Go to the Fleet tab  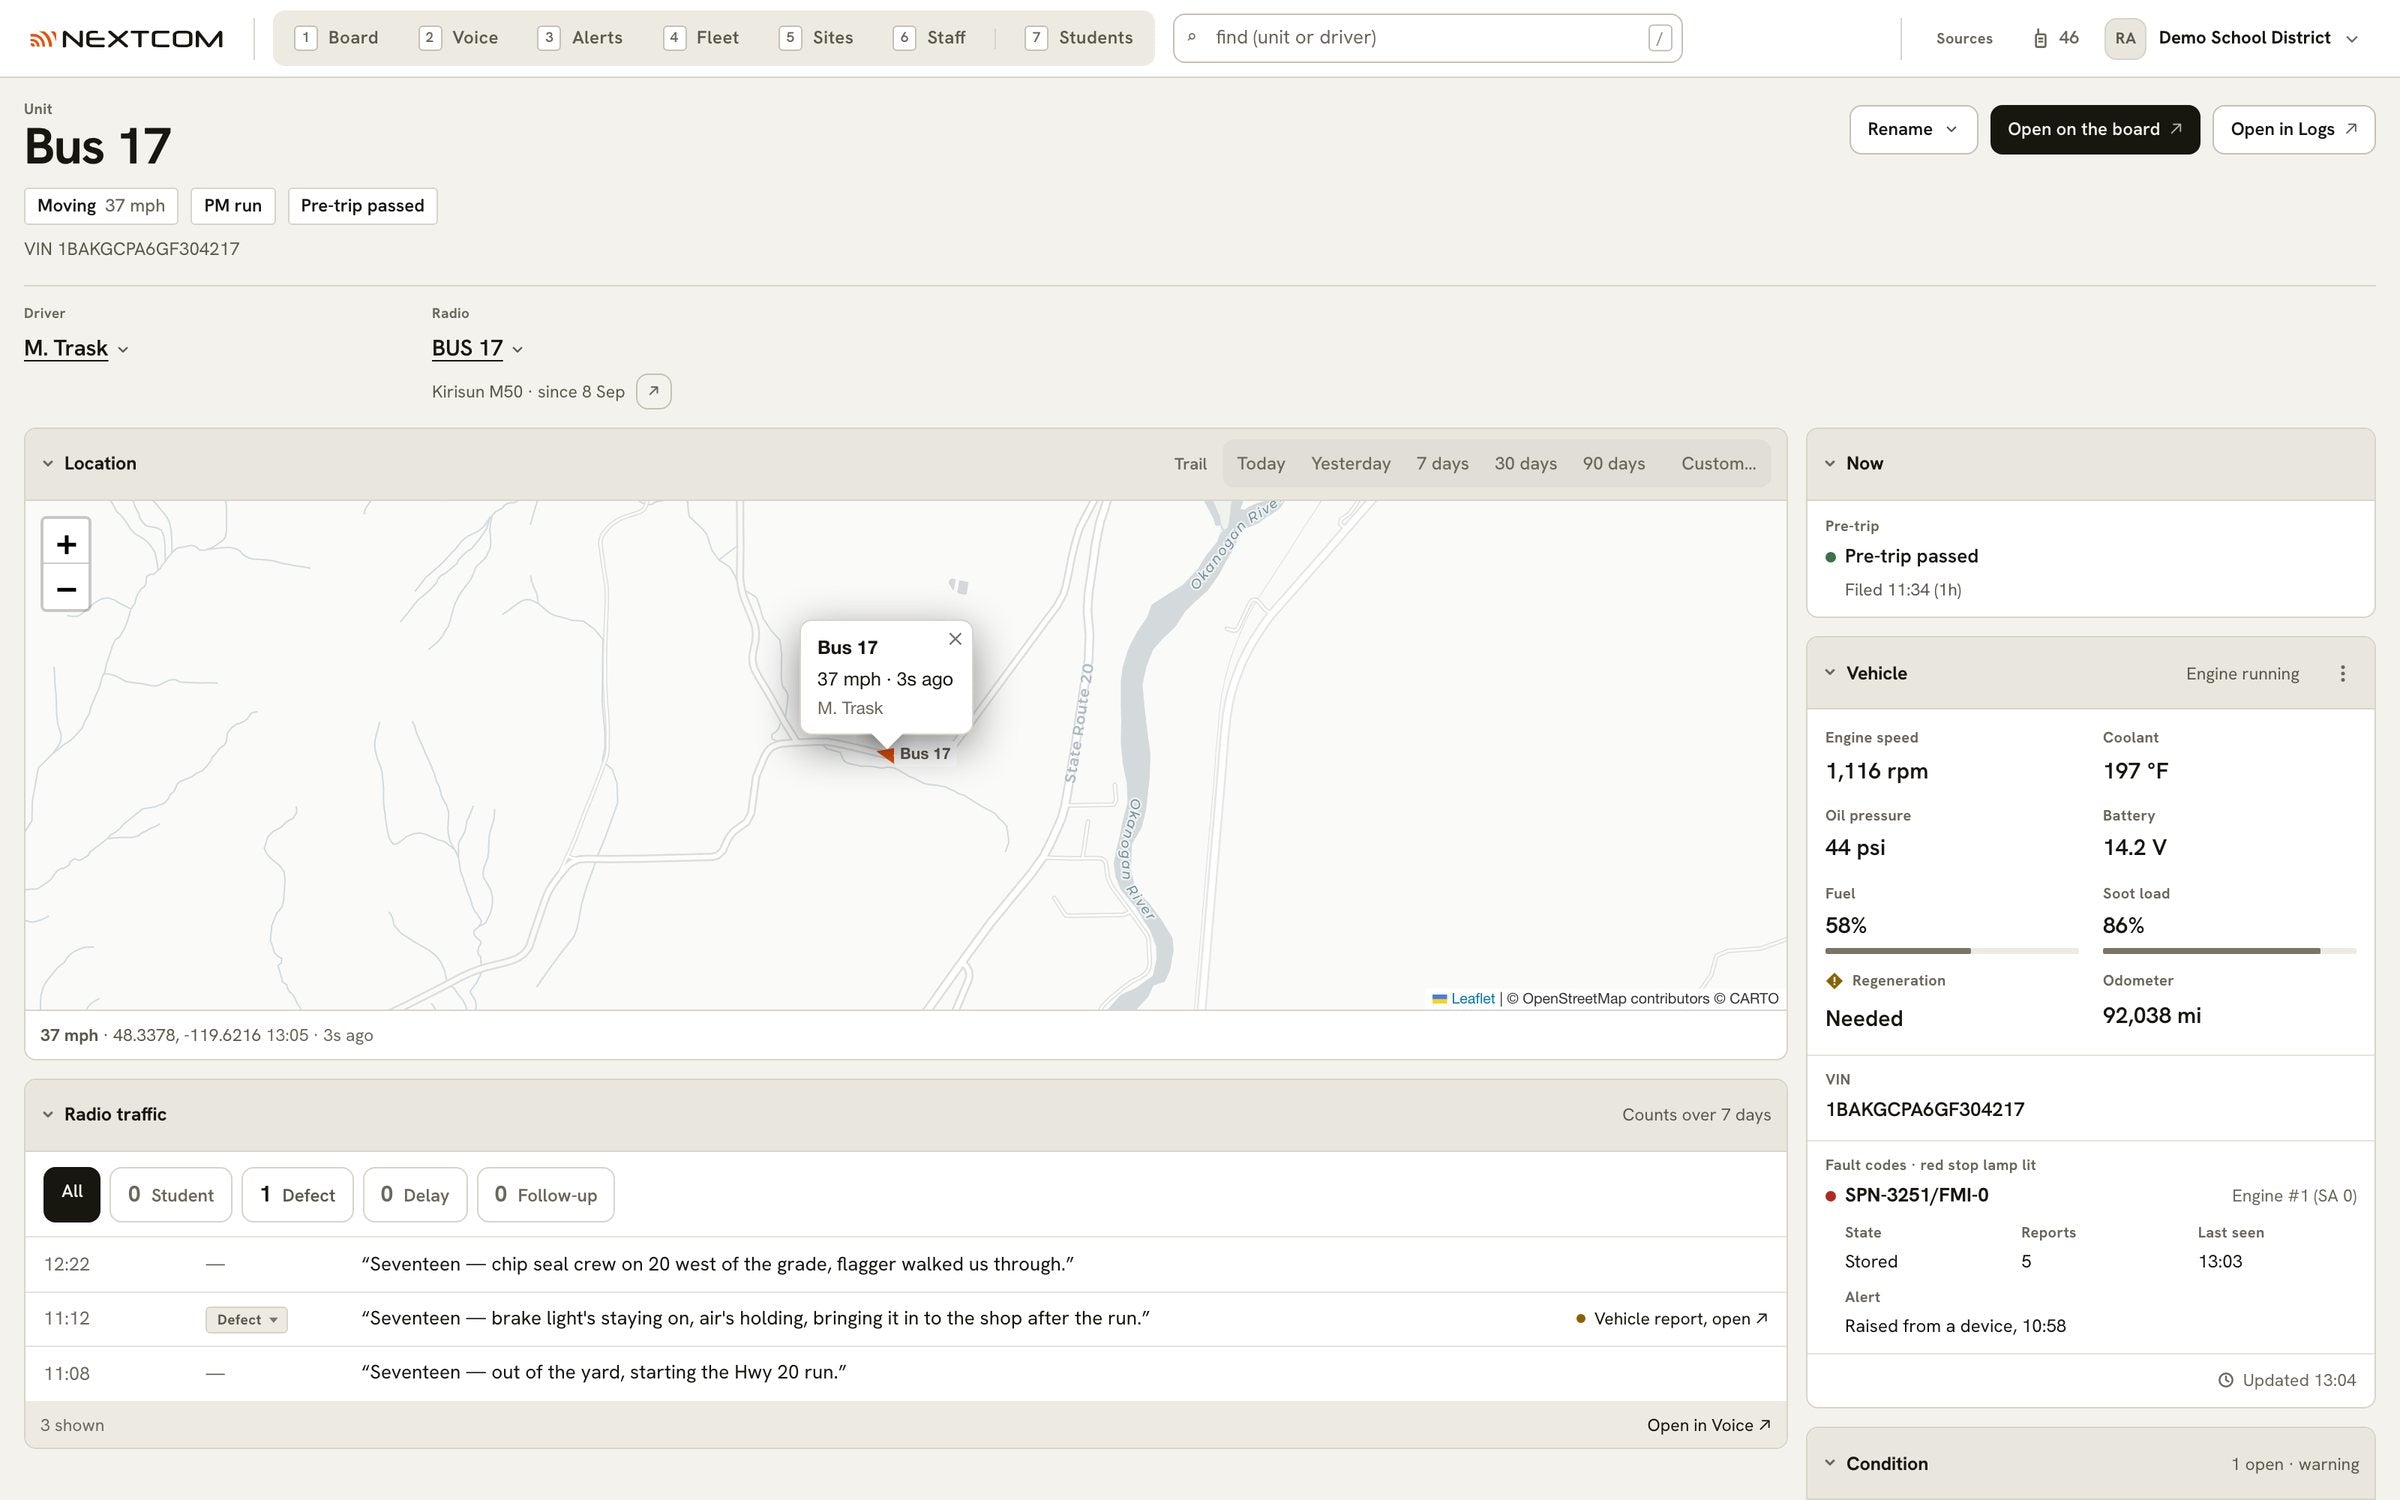[x=702, y=38]
